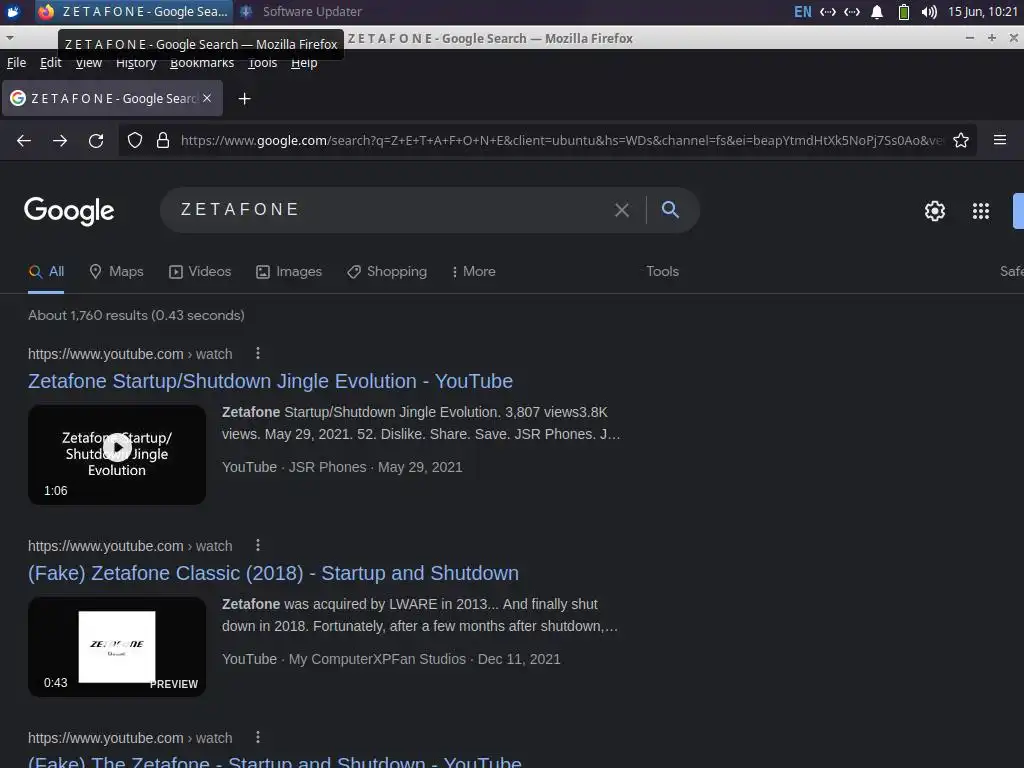Check battery indicator in system tray

point(904,12)
